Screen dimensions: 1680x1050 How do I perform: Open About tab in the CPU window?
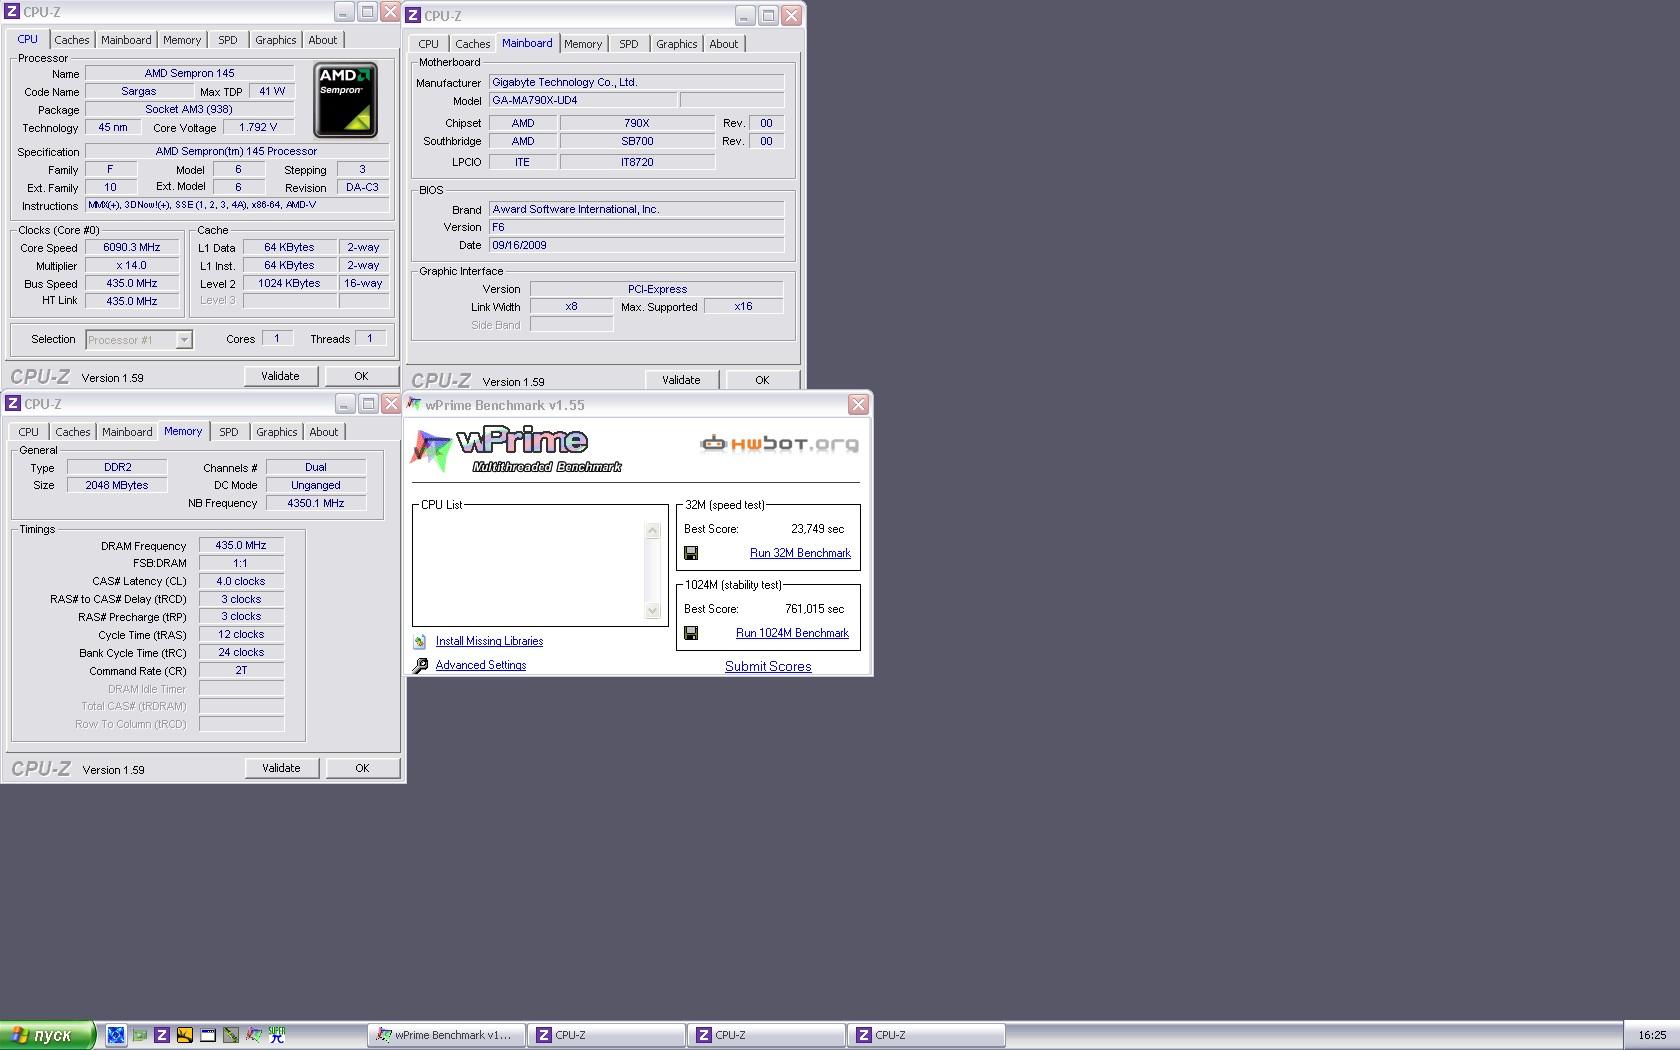tap(323, 40)
